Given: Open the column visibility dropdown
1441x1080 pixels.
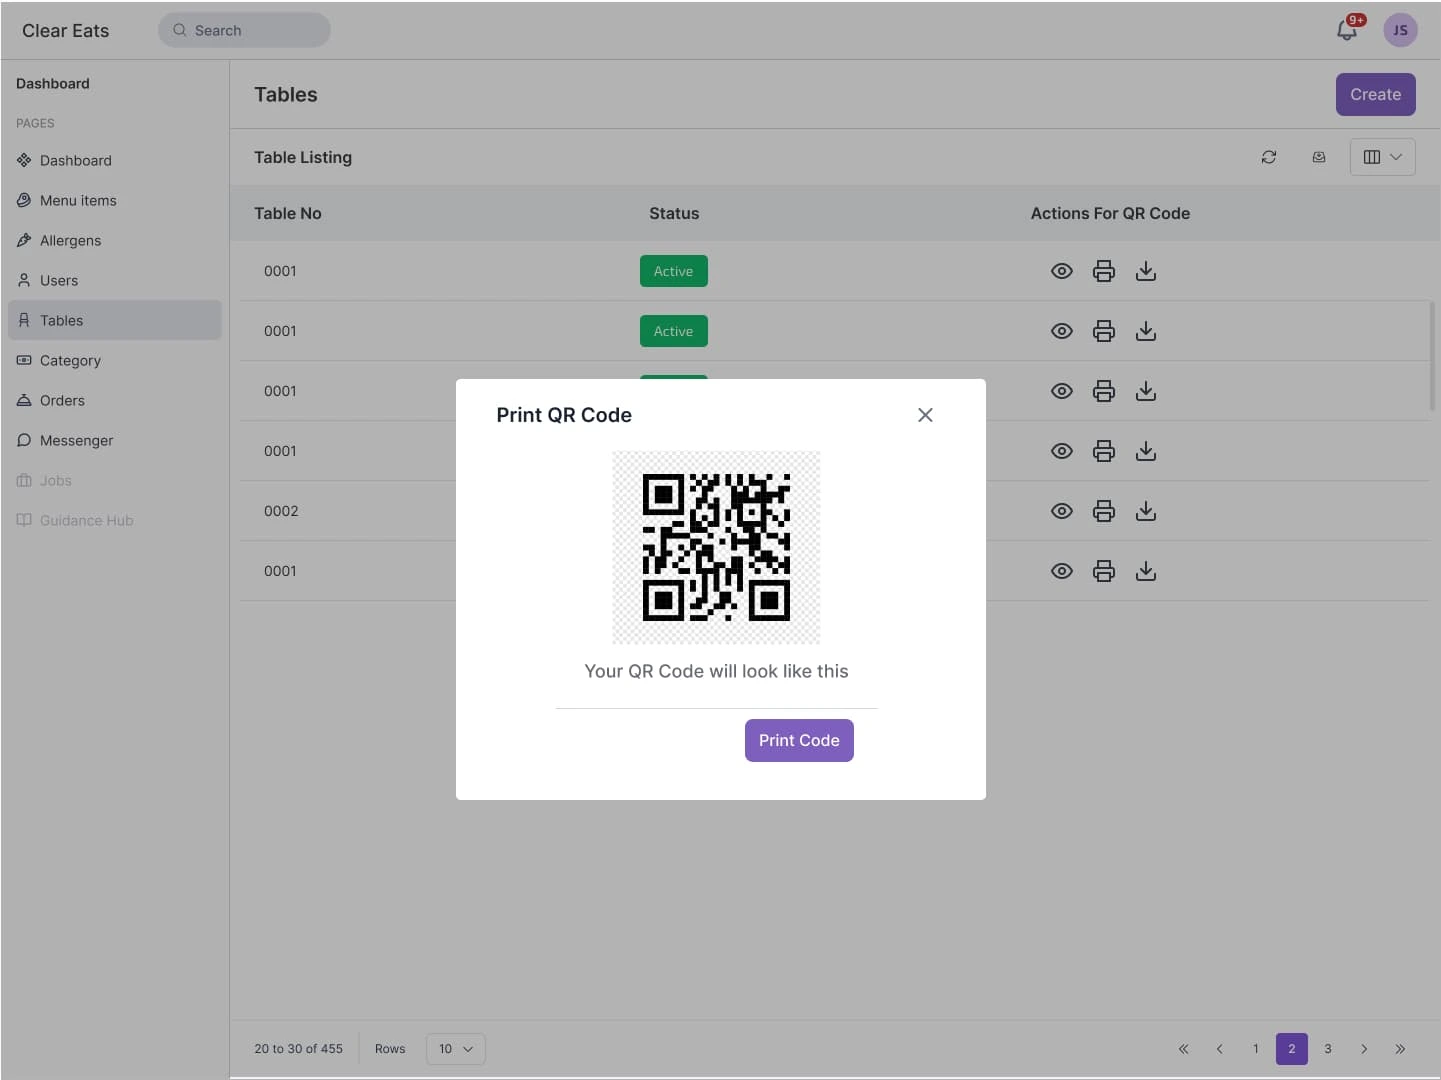Looking at the screenshot, I should tap(1383, 157).
